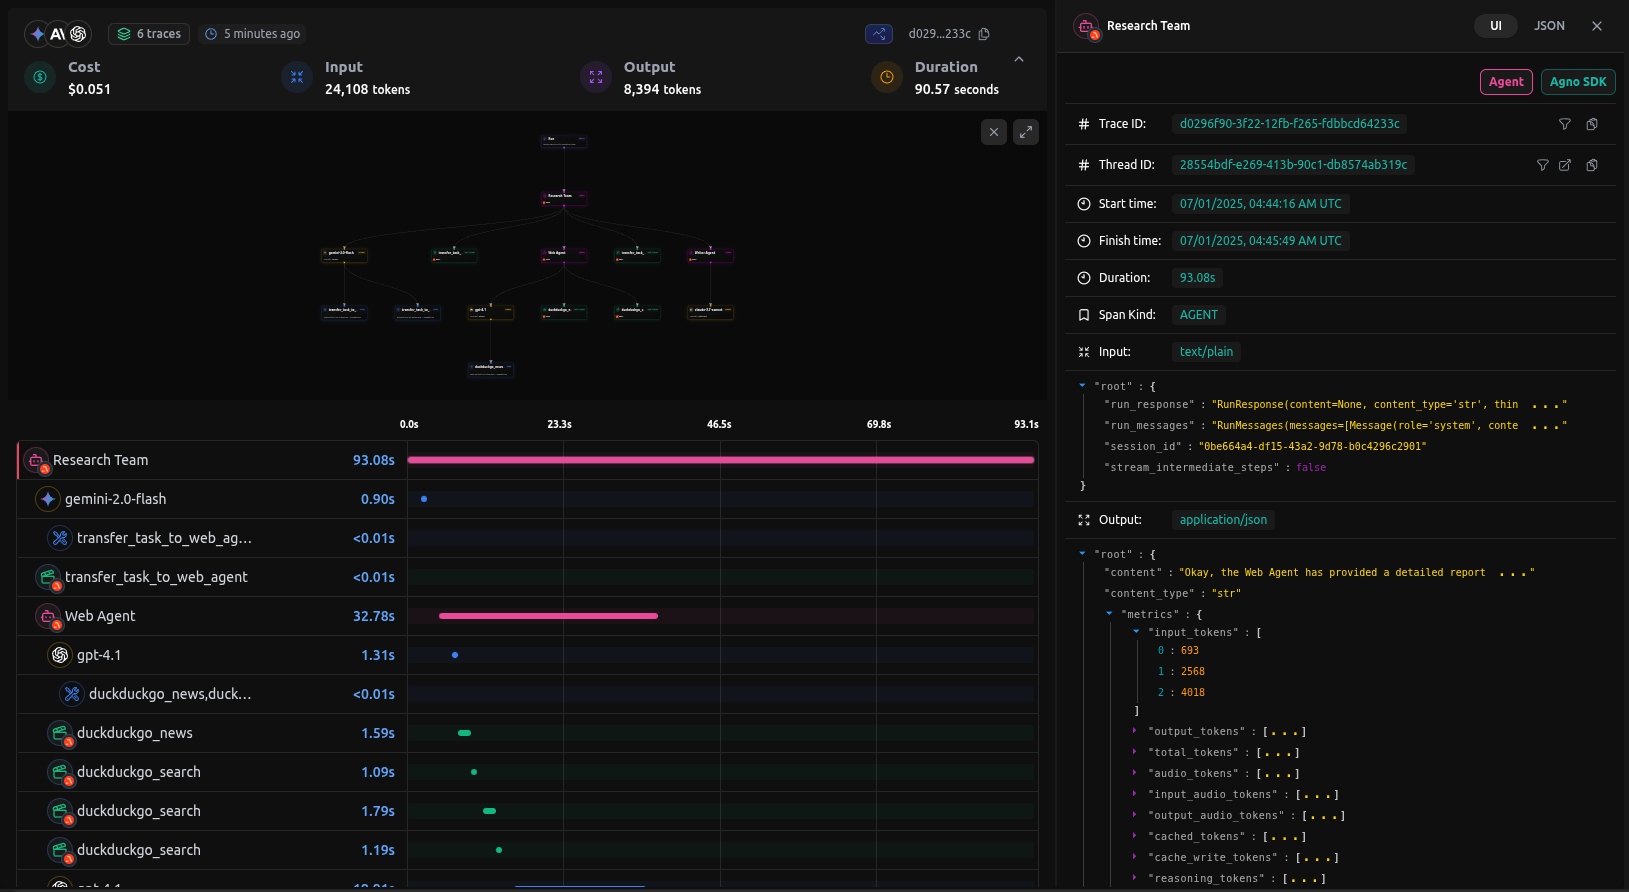Copy the Thread ID value

click(1592, 165)
